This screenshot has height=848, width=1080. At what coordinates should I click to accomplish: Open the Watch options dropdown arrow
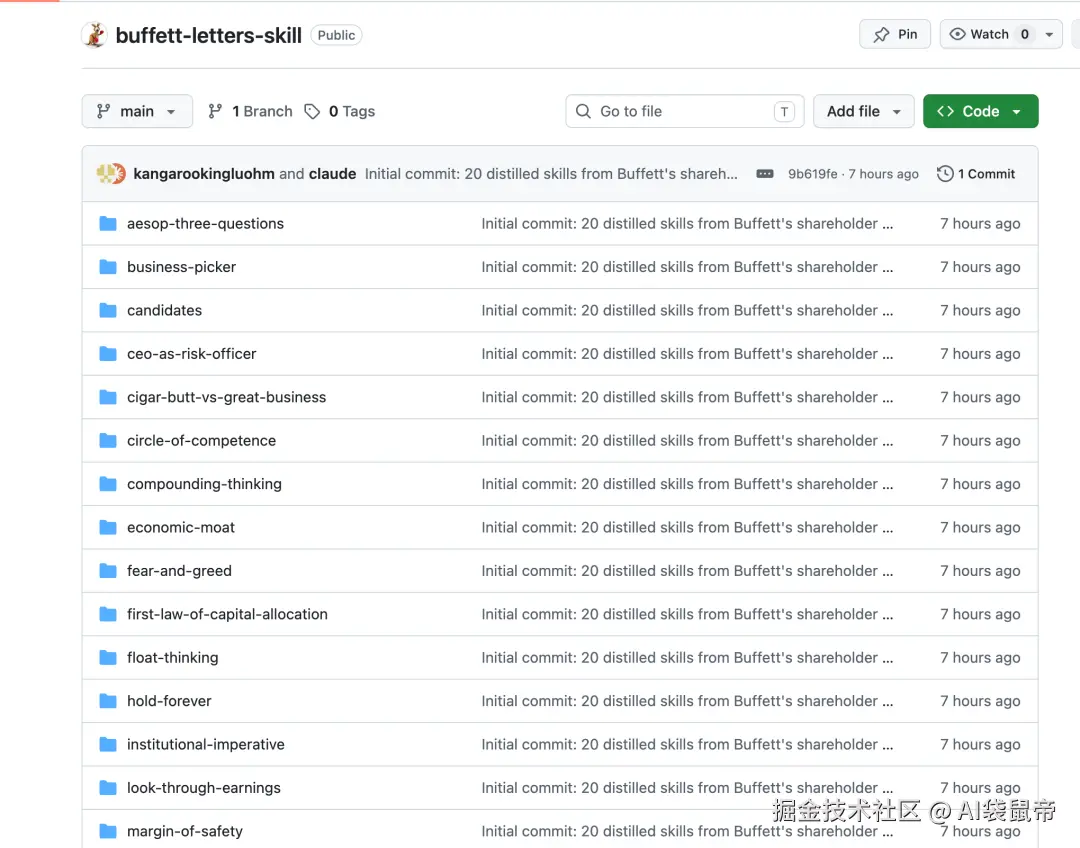coord(1049,34)
